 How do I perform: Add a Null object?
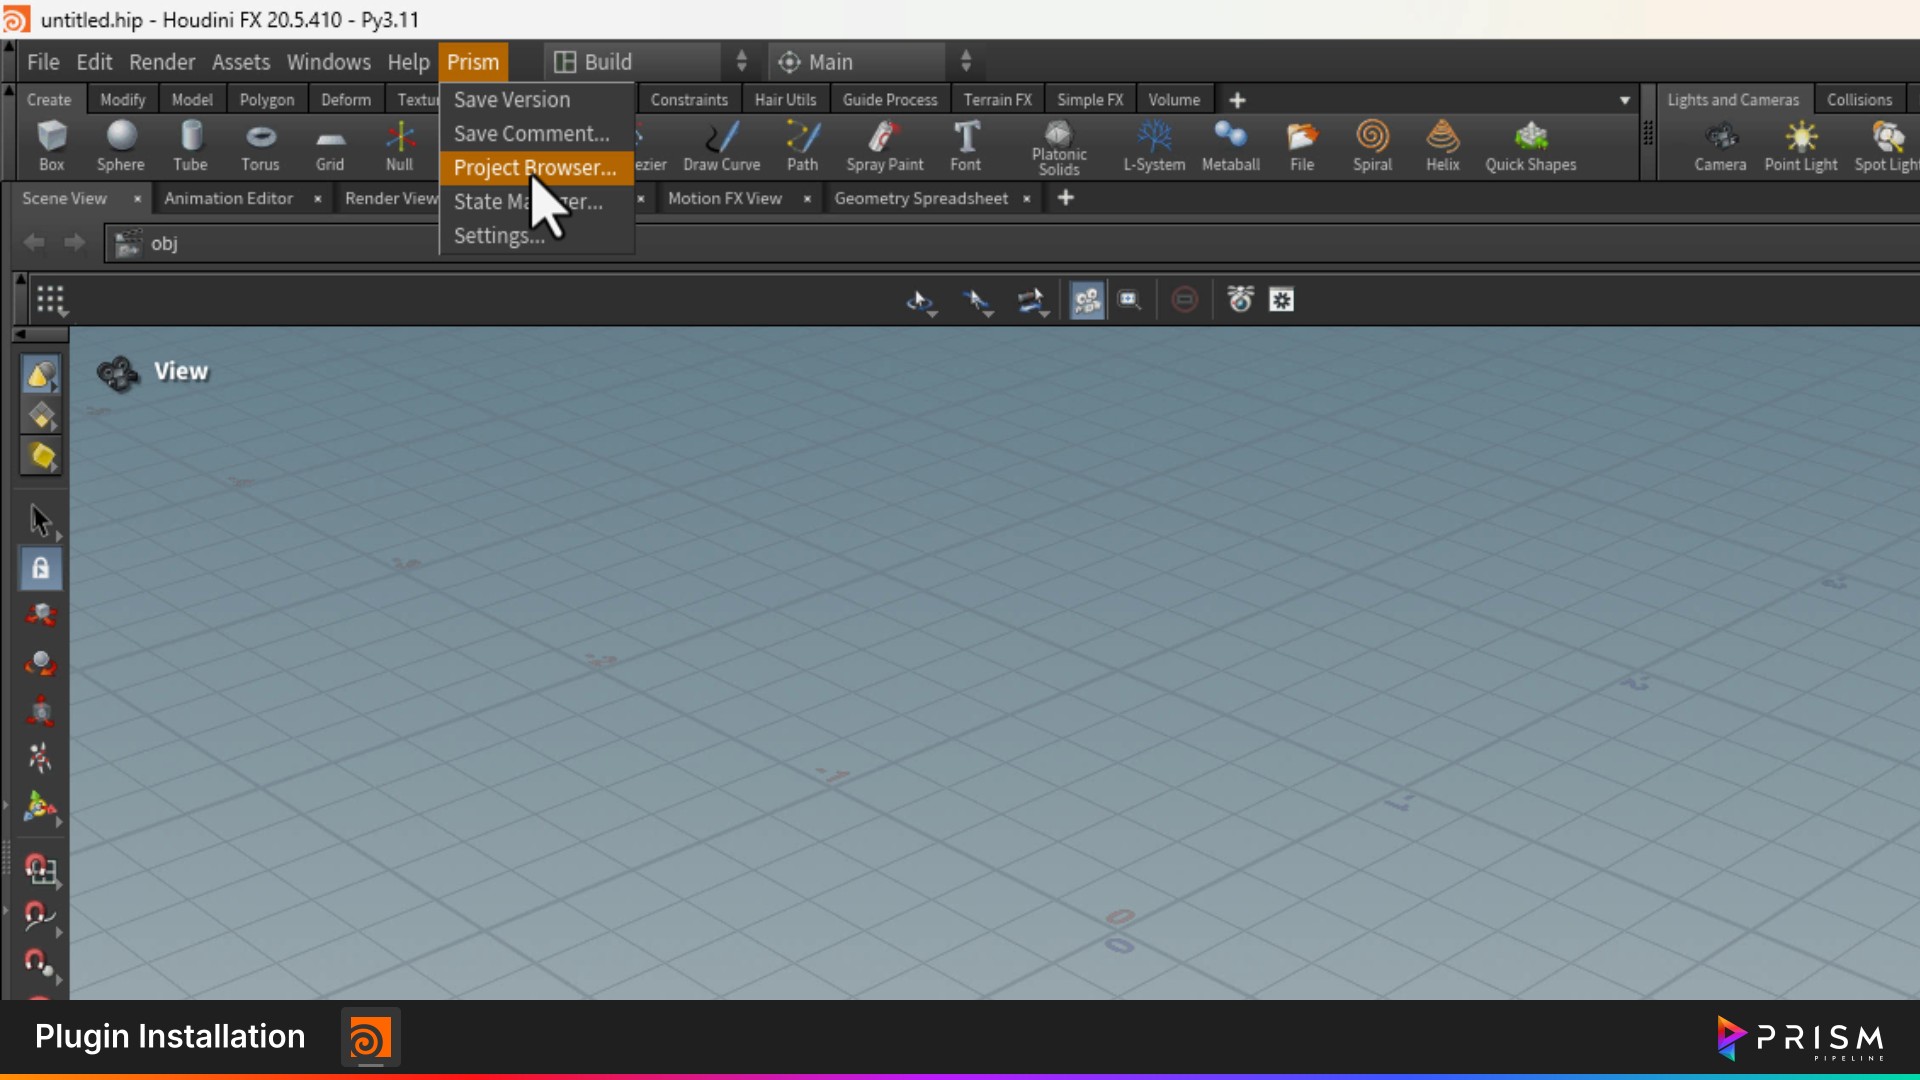coord(399,146)
